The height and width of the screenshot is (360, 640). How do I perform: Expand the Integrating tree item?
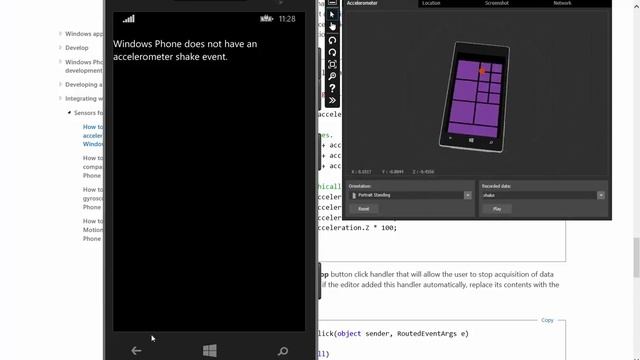pyautogui.click(x=60, y=98)
